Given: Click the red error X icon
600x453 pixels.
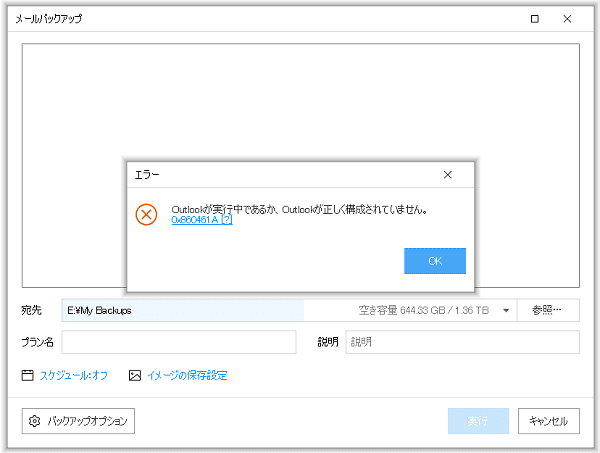Looking at the screenshot, I should 147,214.
